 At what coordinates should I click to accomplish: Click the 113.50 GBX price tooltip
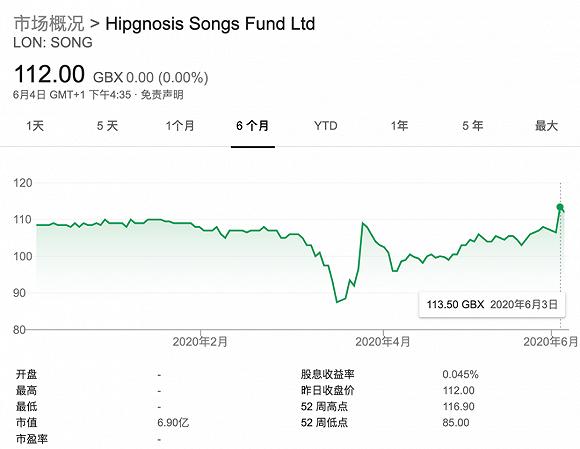tap(492, 304)
